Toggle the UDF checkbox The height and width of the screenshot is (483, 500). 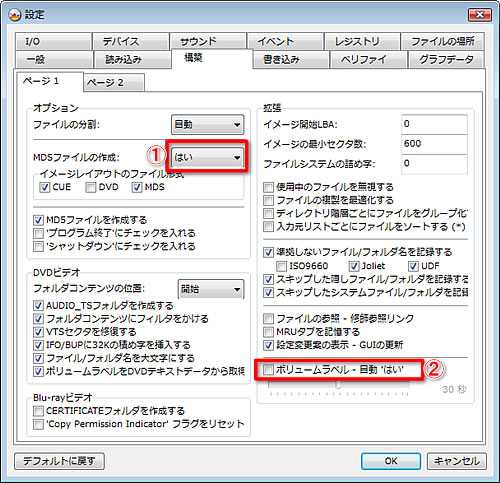tap(413, 266)
